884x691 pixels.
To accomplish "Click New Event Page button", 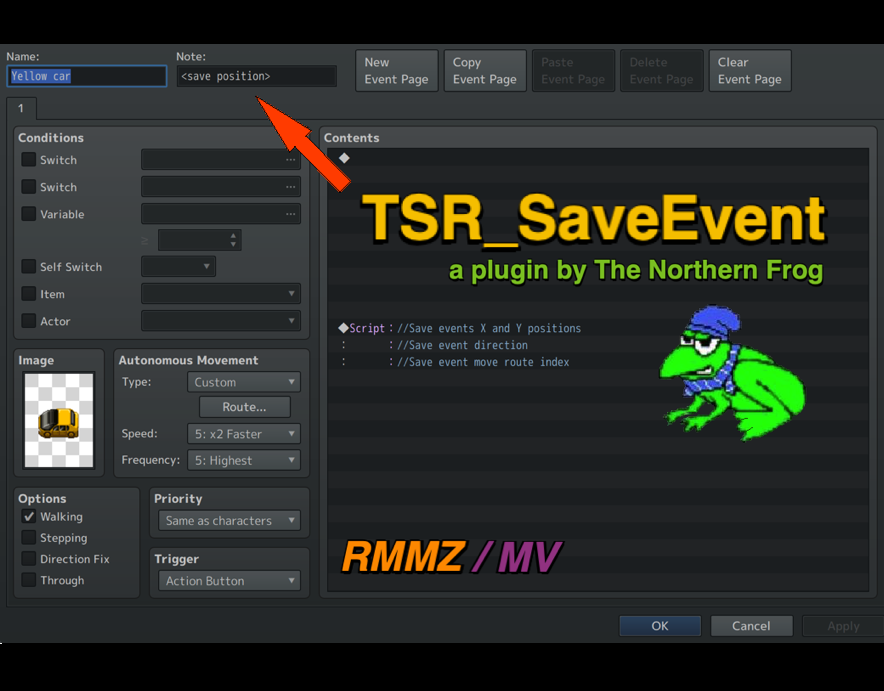I will point(397,70).
